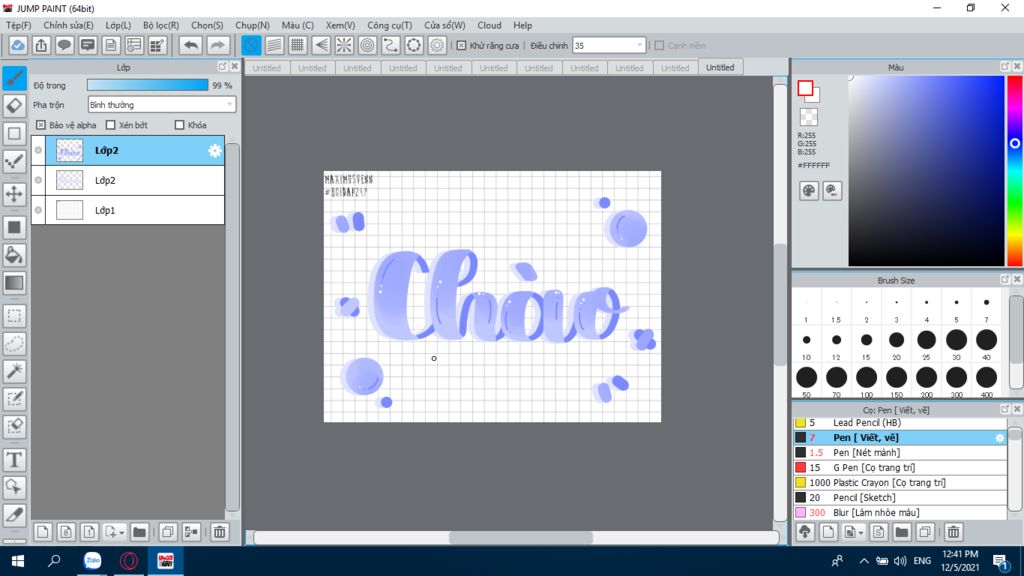Toggle visibility of the Lớp1 layer

click(39, 210)
